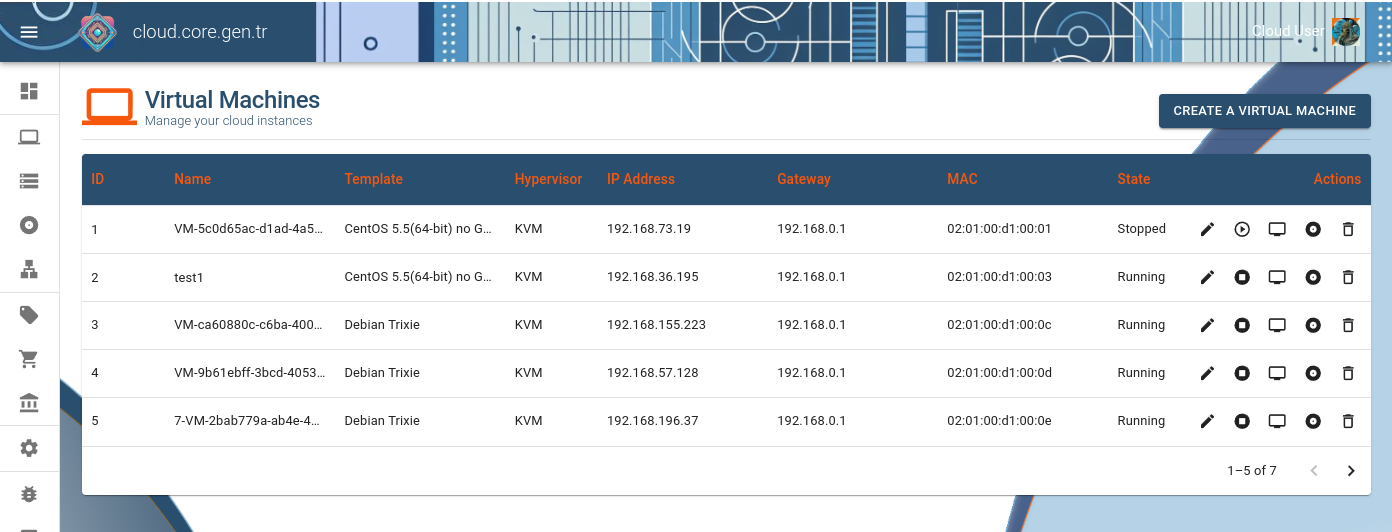Open the settings gear in sidebar
Screen dimensions: 1392x532
click(29, 448)
